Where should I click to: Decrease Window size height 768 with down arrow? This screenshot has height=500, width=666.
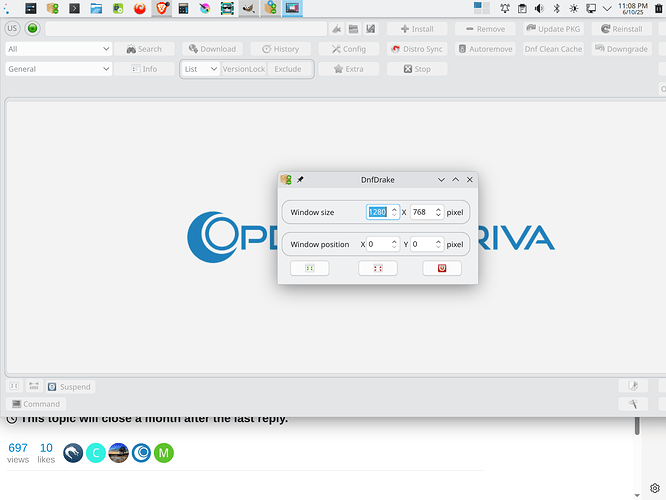[438, 215]
